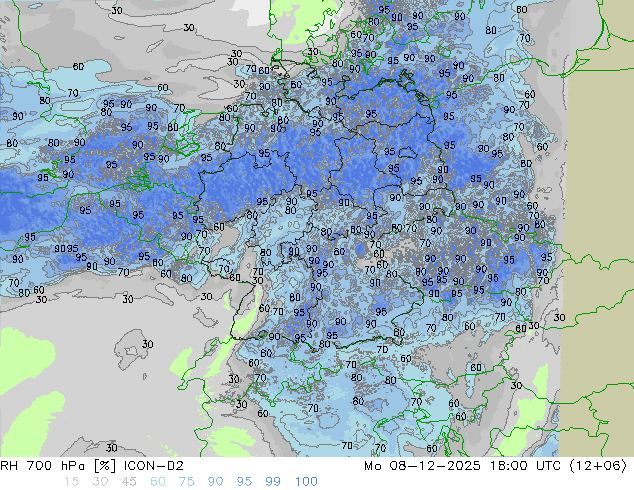Click the '(12+06)' forecast run label
The width and height of the screenshot is (634, 490).
click(598, 466)
